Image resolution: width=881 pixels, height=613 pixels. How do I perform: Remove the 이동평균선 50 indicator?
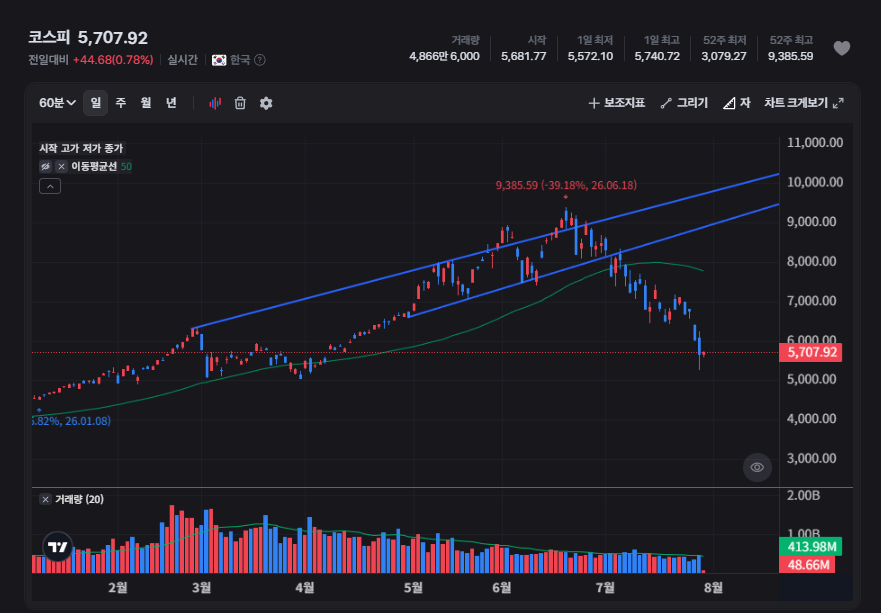pos(61,166)
